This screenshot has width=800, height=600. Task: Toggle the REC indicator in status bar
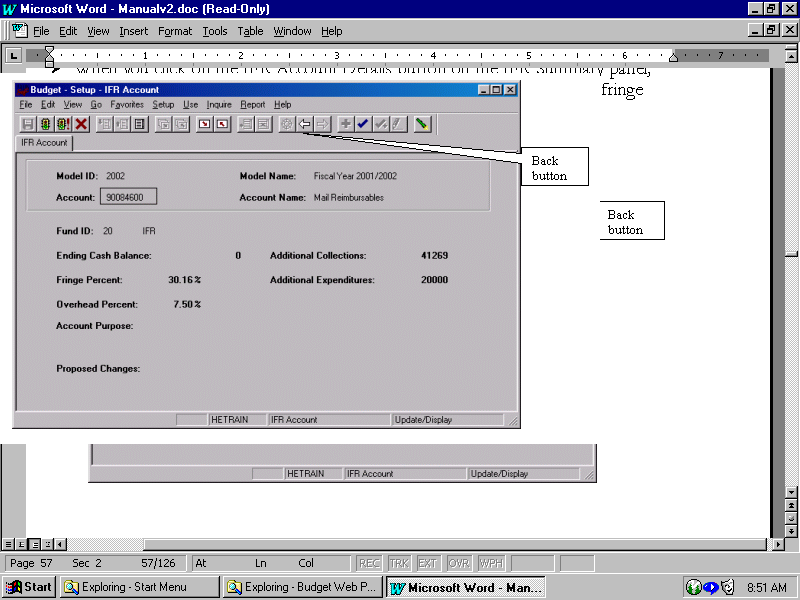click(369, 564)
